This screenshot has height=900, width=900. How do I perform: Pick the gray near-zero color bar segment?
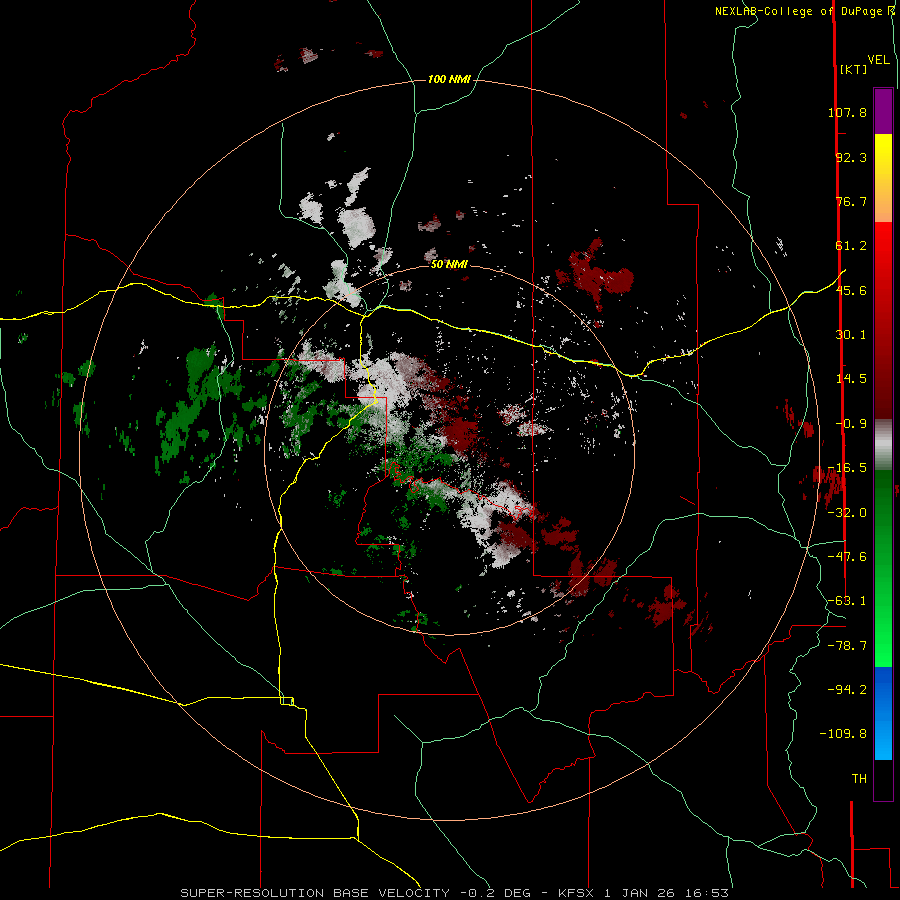tap(883, 445)
